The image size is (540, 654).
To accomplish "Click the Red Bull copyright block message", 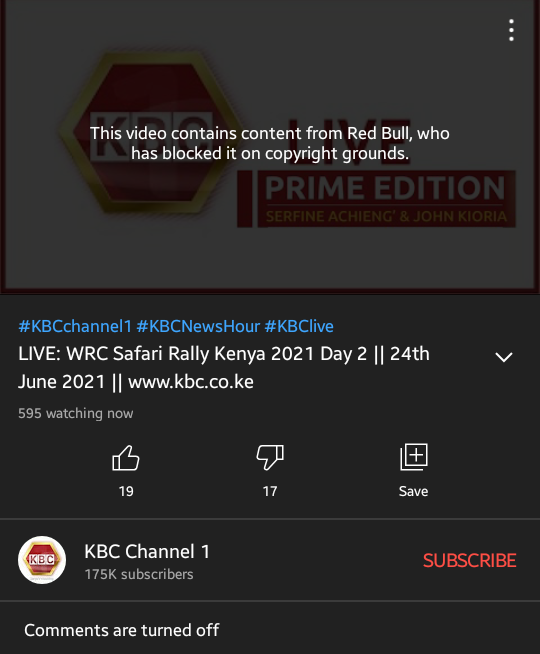I will coord(270,143).
